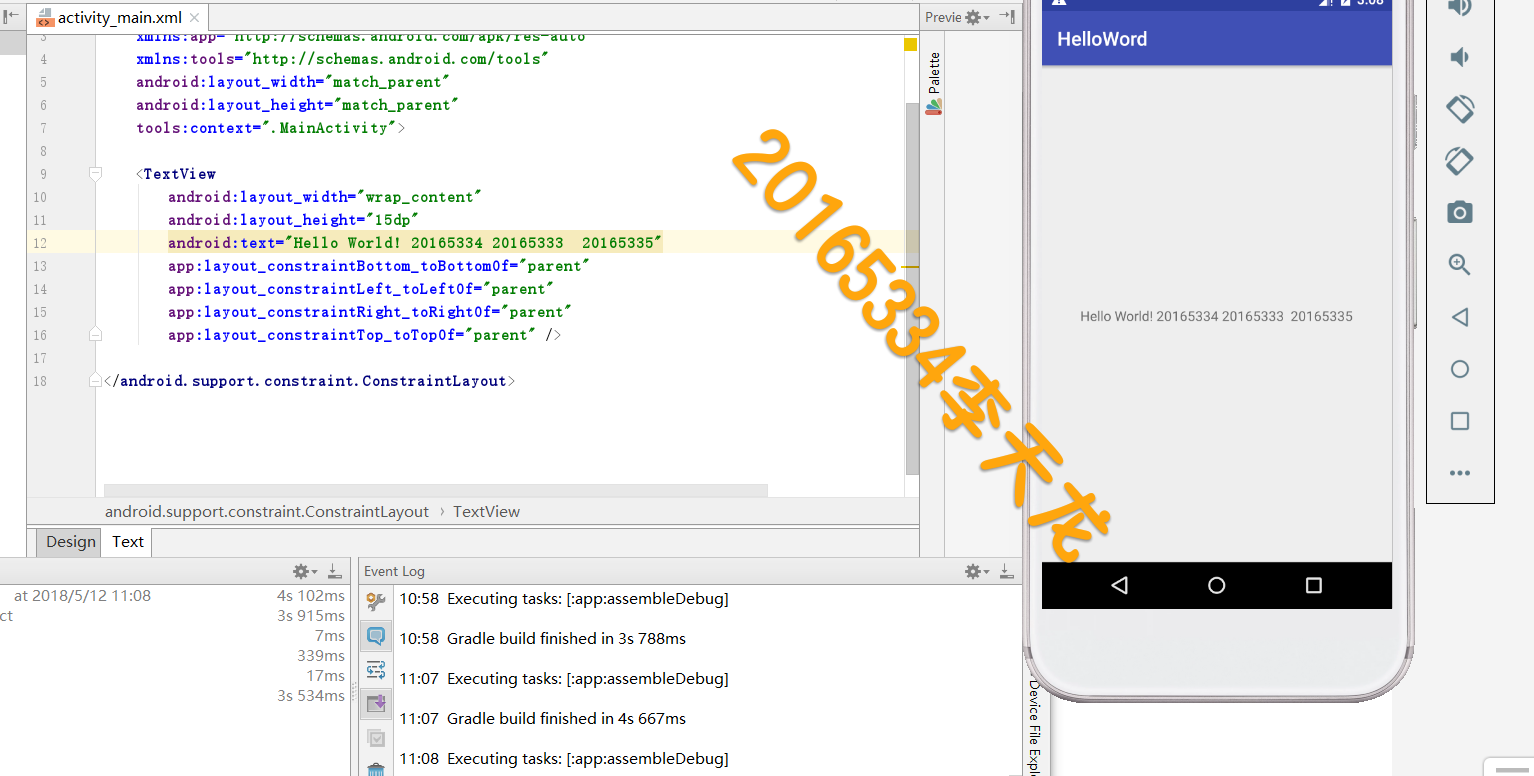Click the left panel hide arrow icon beside the activity_main.xml tab
Screen dimensions: 1534x776
click(12, 17)
